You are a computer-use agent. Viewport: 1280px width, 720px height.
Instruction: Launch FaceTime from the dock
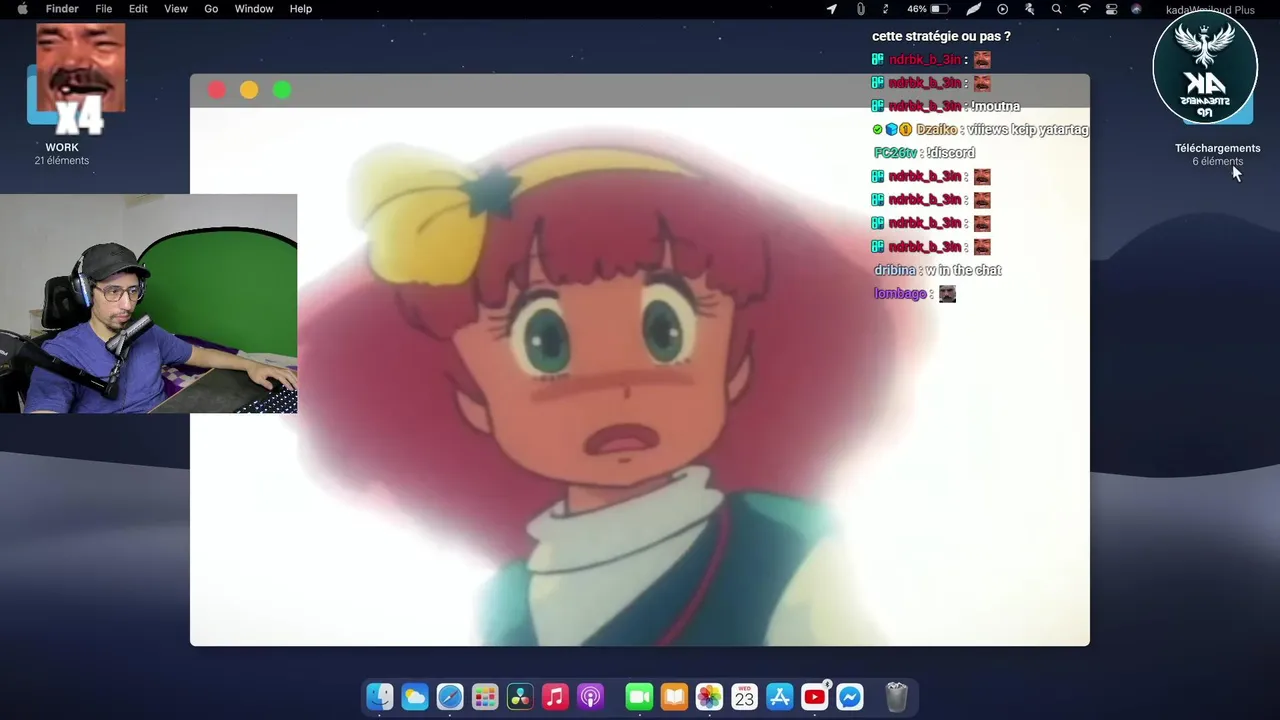(x=639, y=697)
